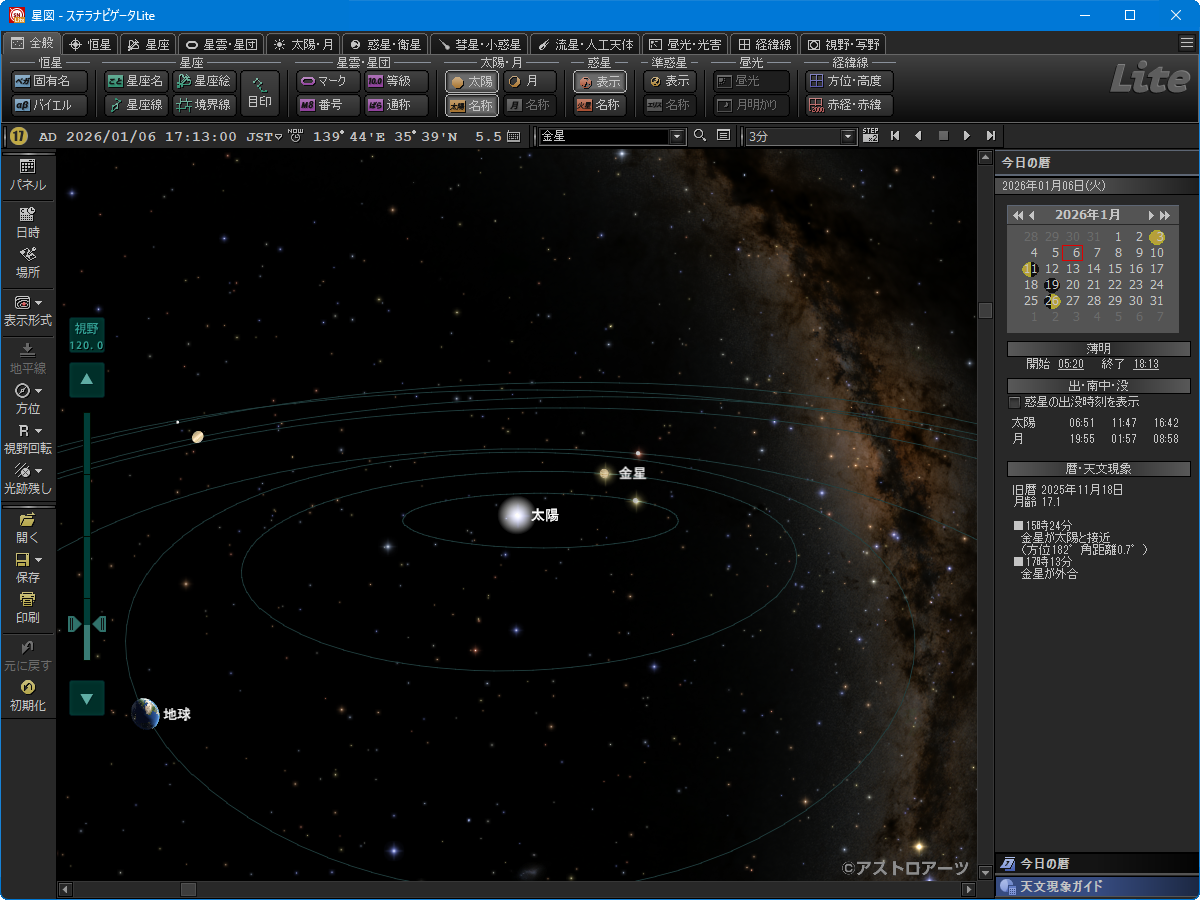Switch to the 惑星・衛星 tab
The height and width of the screenshot is (900, 1200).
point(385,44)
